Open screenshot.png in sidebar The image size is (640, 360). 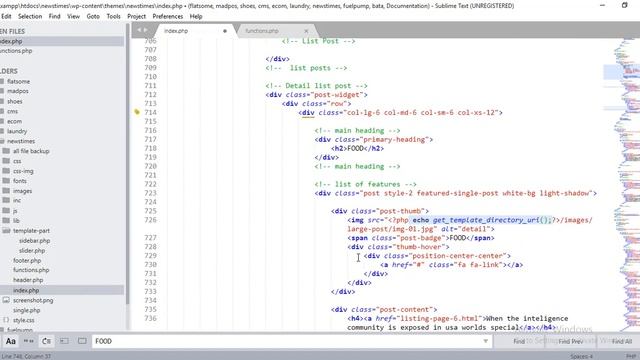[33, 300]
